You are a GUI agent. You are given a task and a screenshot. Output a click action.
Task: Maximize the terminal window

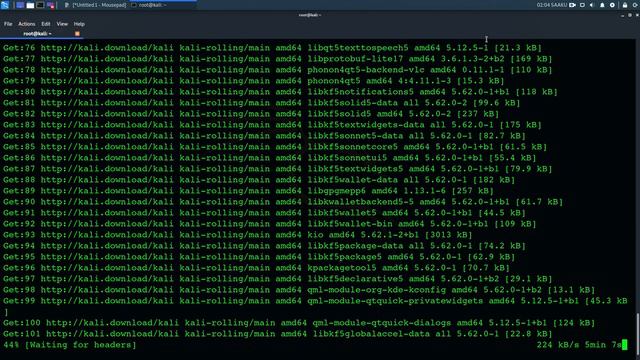pos(630,15)
